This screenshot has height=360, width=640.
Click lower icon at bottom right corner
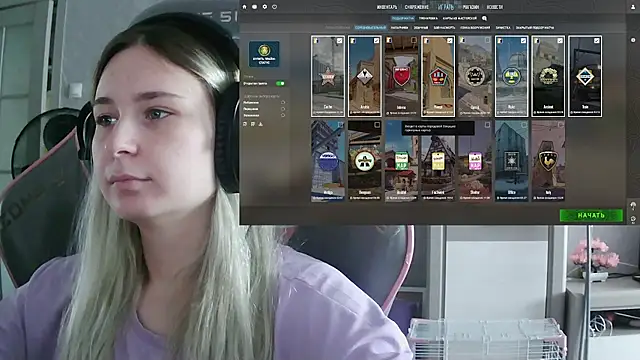tap(633, 219)
